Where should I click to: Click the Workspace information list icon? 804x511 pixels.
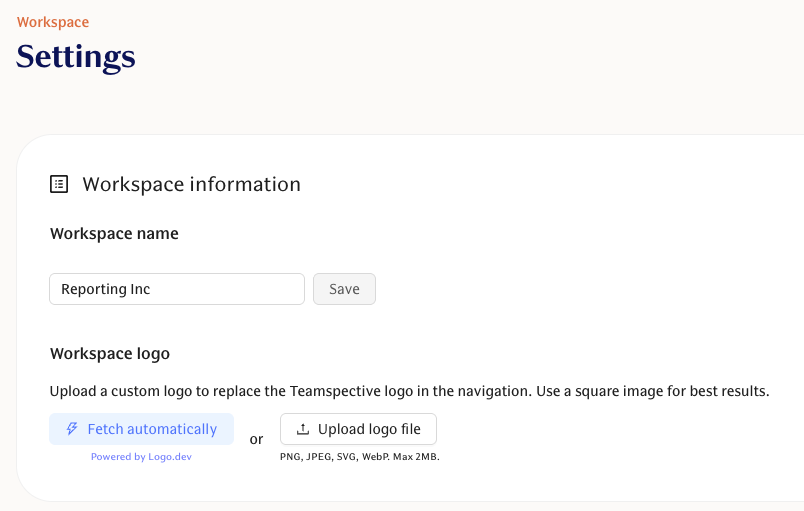(59, 184)
